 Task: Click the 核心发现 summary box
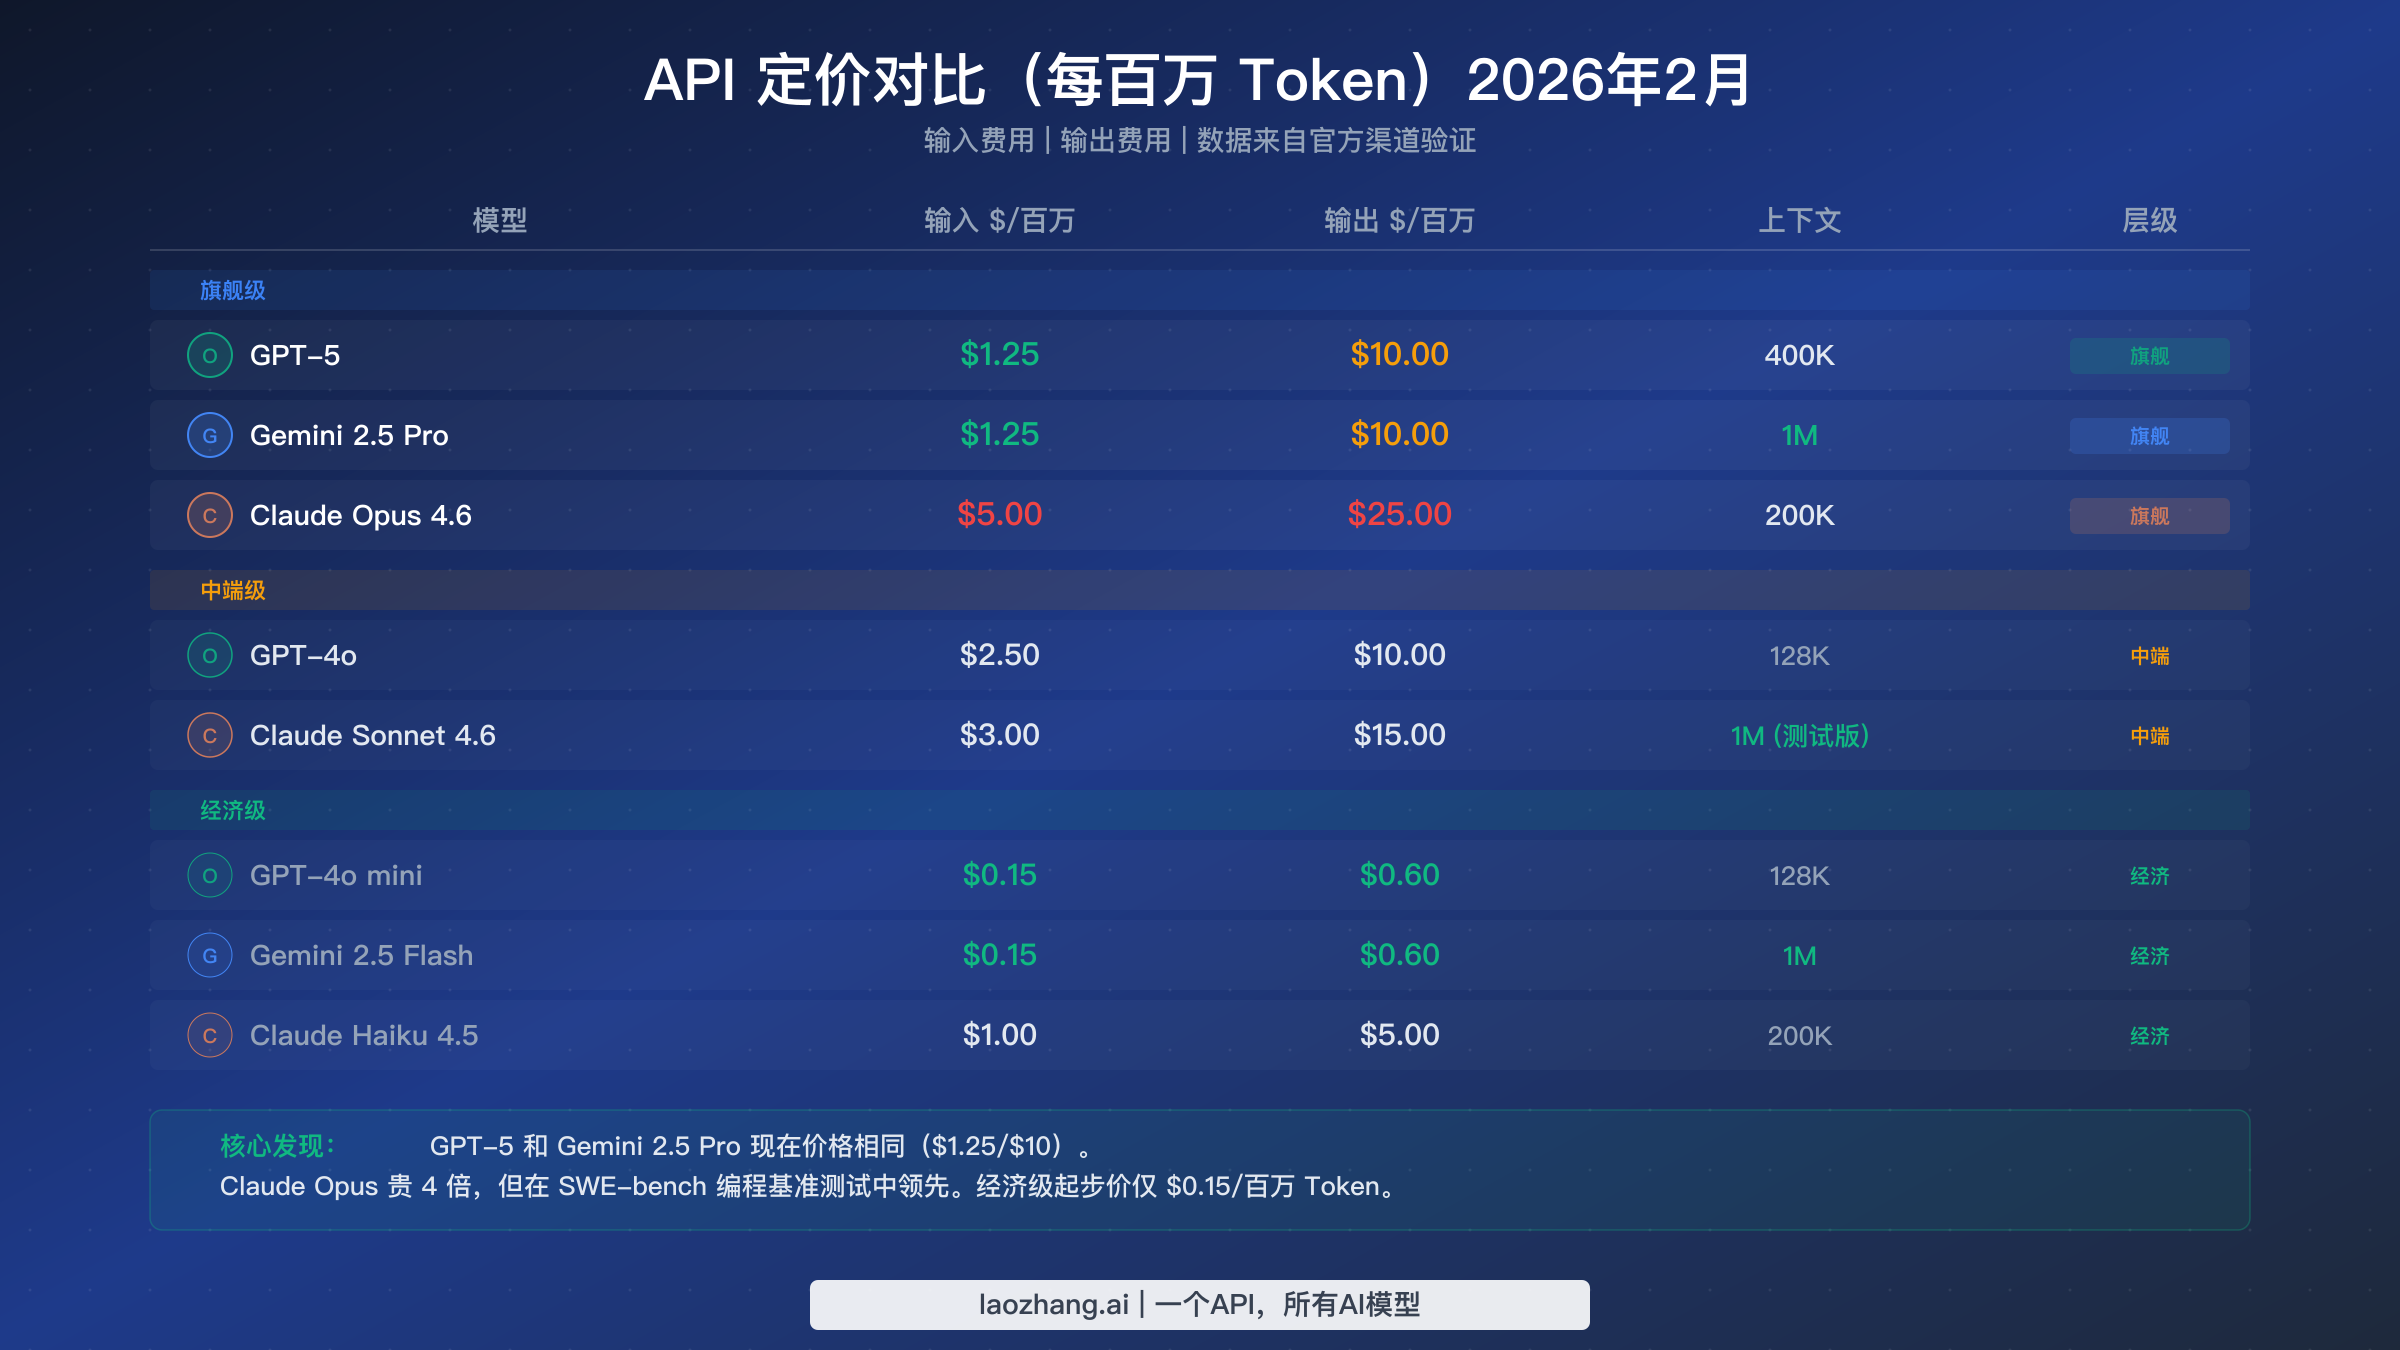[x=1200, y=1168]
